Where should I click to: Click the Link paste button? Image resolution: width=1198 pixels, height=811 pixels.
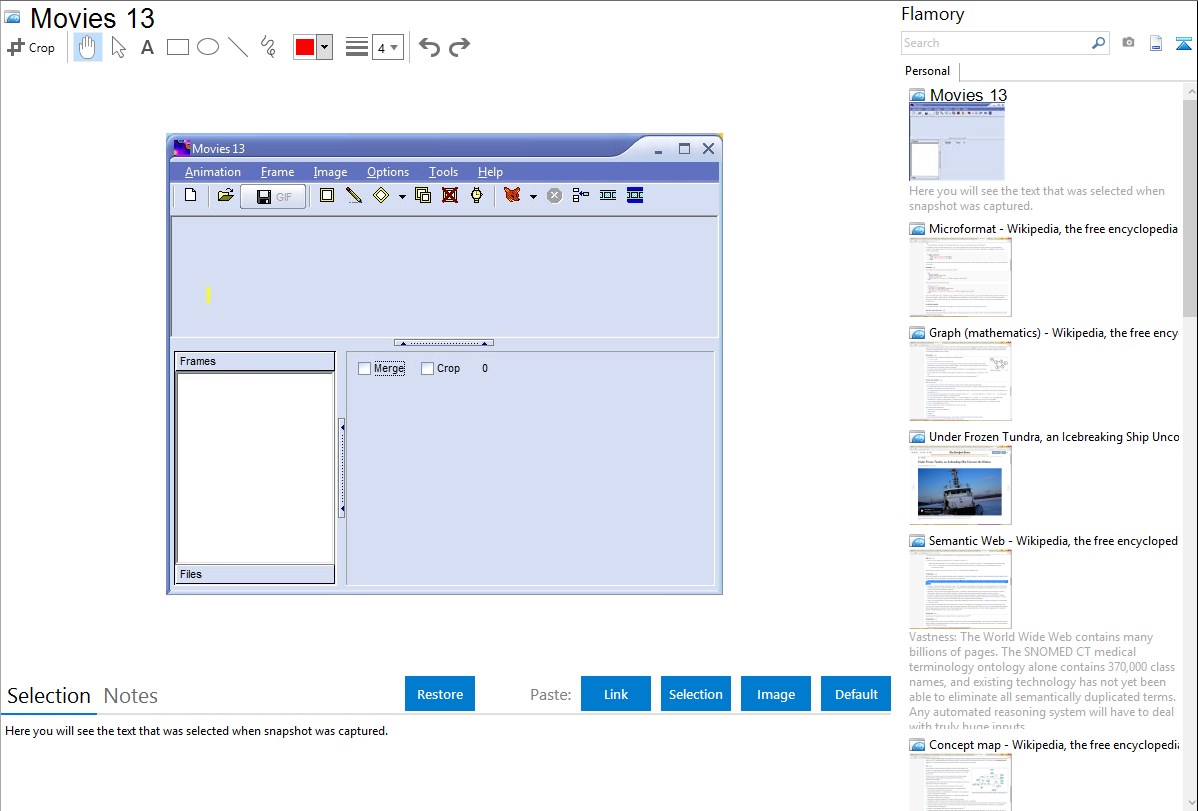(616, 694)
